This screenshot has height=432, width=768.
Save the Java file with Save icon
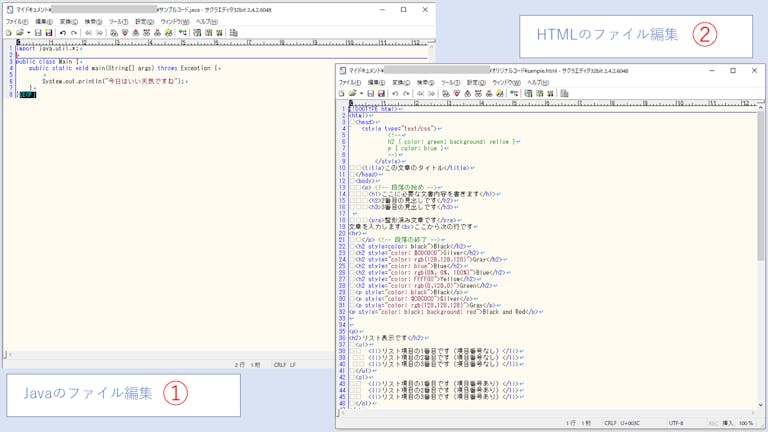(x=38, y=33)
